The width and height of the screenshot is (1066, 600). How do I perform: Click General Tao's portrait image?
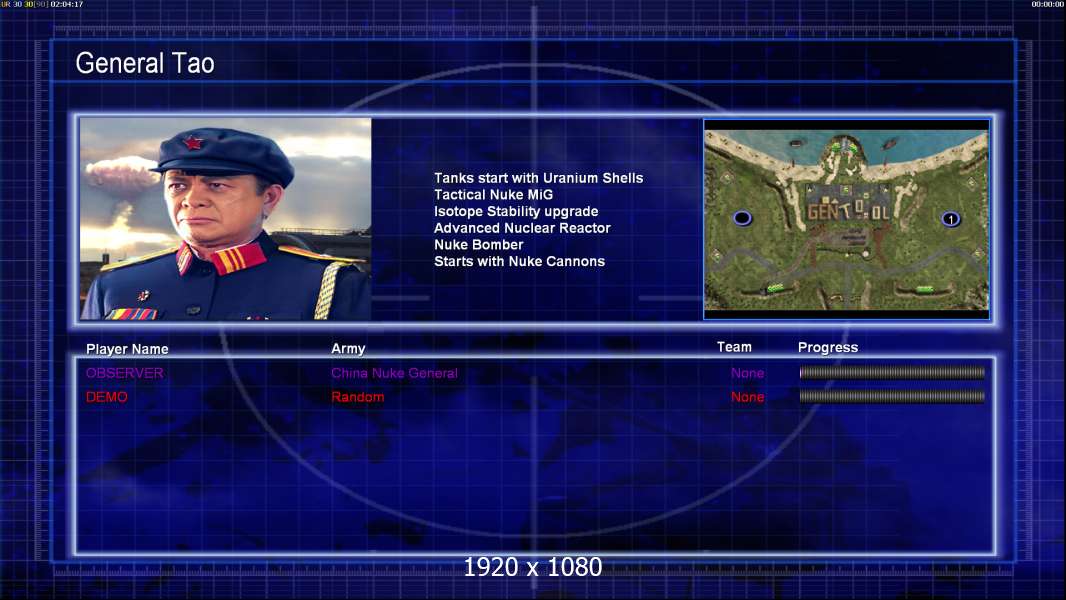[x=226, y=218]
